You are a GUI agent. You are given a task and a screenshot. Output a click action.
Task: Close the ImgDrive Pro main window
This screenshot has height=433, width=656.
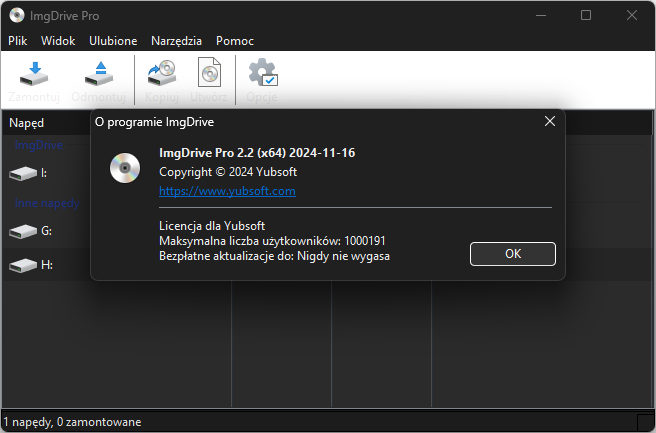(x=632, y=15)
